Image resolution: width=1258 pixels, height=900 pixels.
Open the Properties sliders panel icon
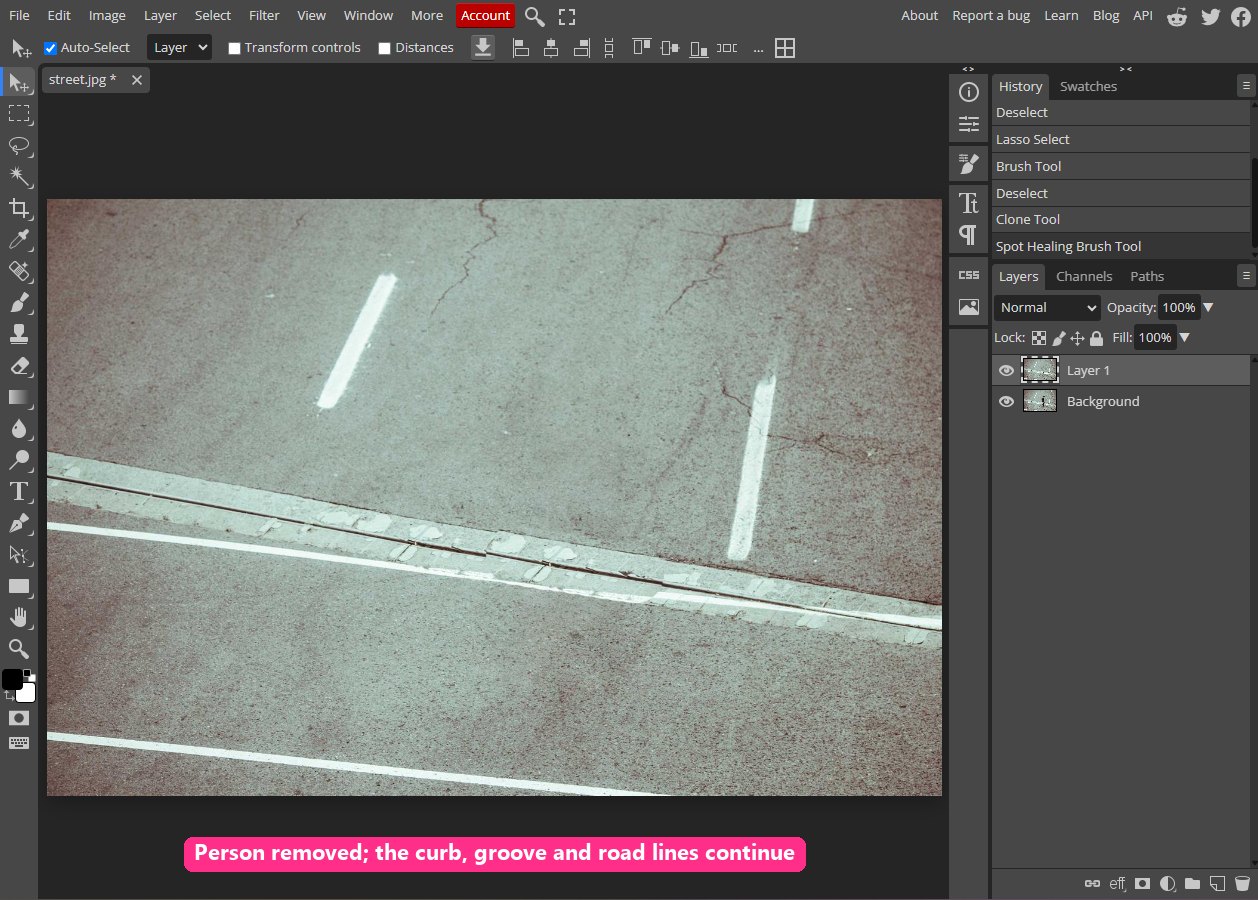coord(968,124)
